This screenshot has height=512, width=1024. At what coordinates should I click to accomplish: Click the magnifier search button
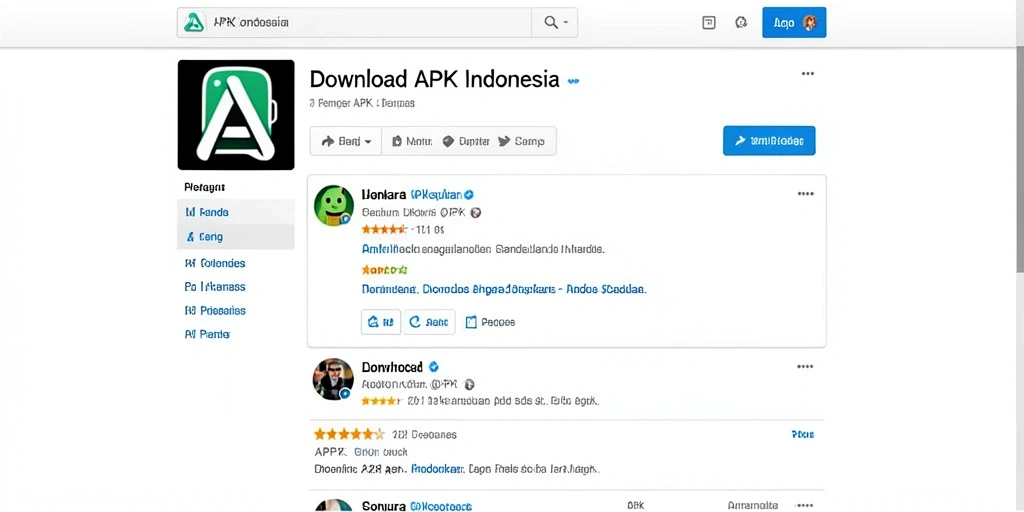(x=551, y=23)
